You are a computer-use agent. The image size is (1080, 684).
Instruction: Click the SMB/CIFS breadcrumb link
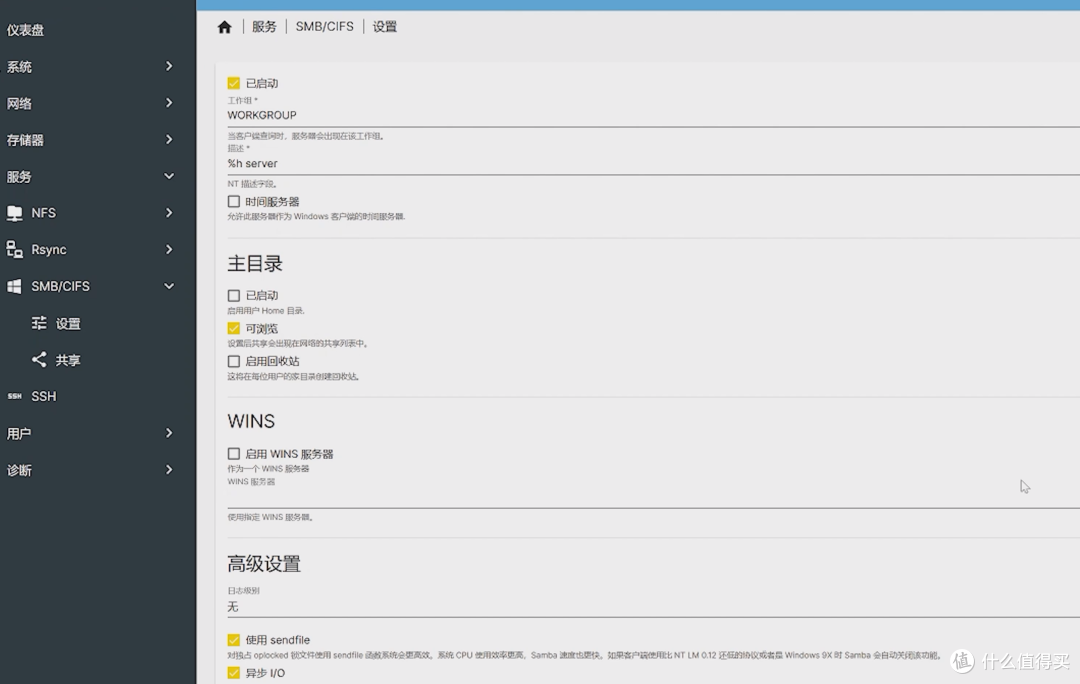[324, 27]
